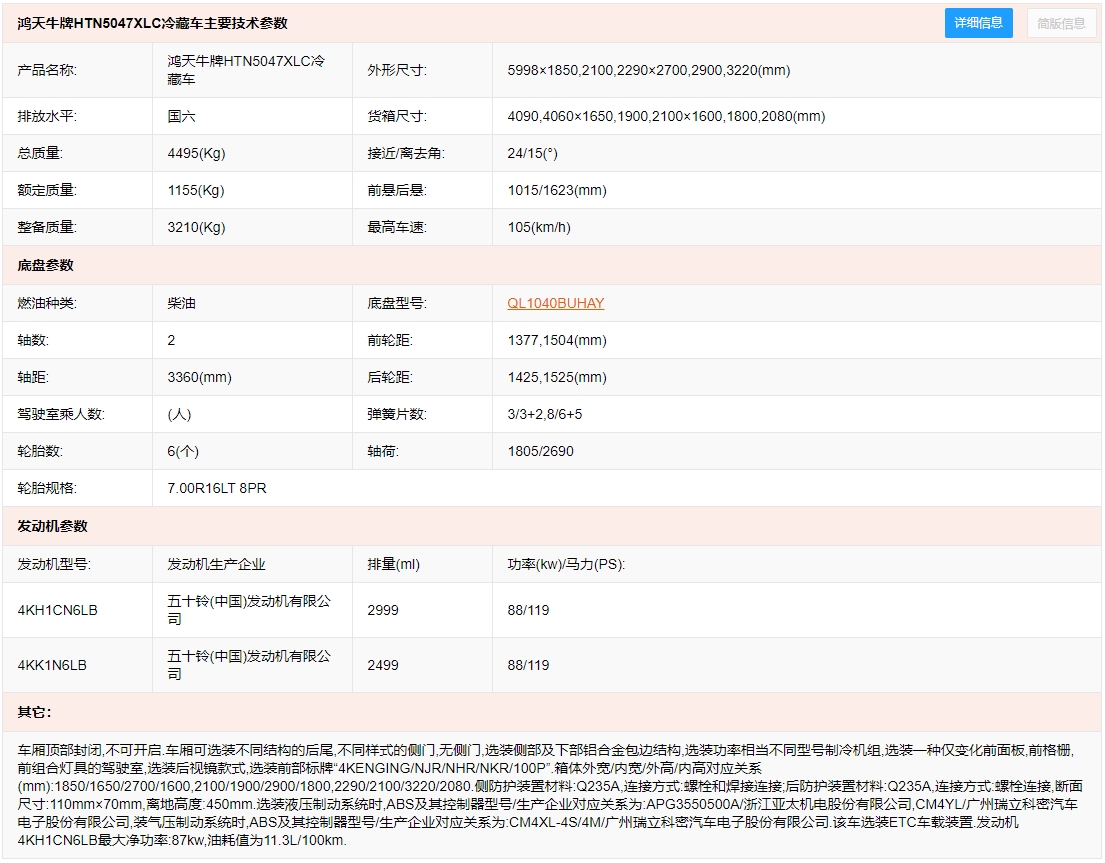Click the emission level value 国六
This screenshot has height=863, width=1105.
[x=181, y=116]
